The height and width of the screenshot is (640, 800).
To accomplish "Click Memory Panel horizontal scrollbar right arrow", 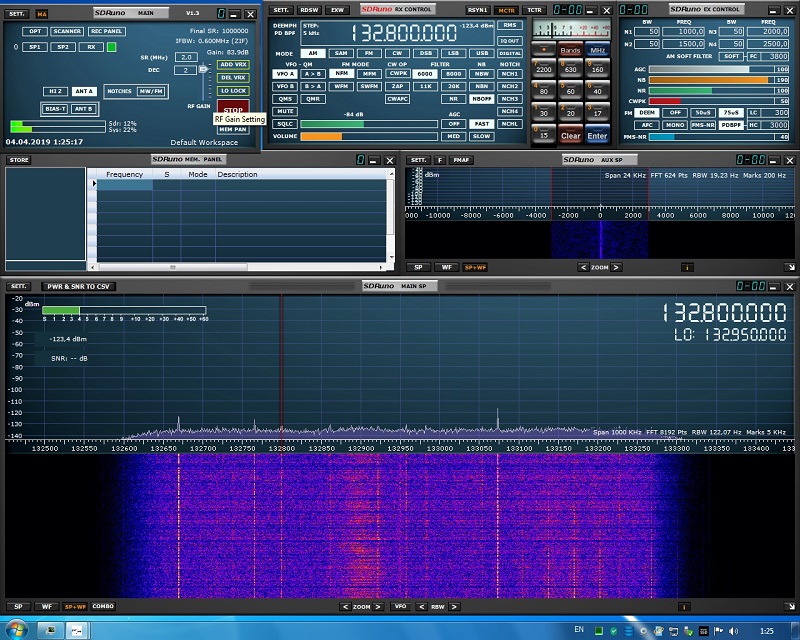I will (381, 267).
